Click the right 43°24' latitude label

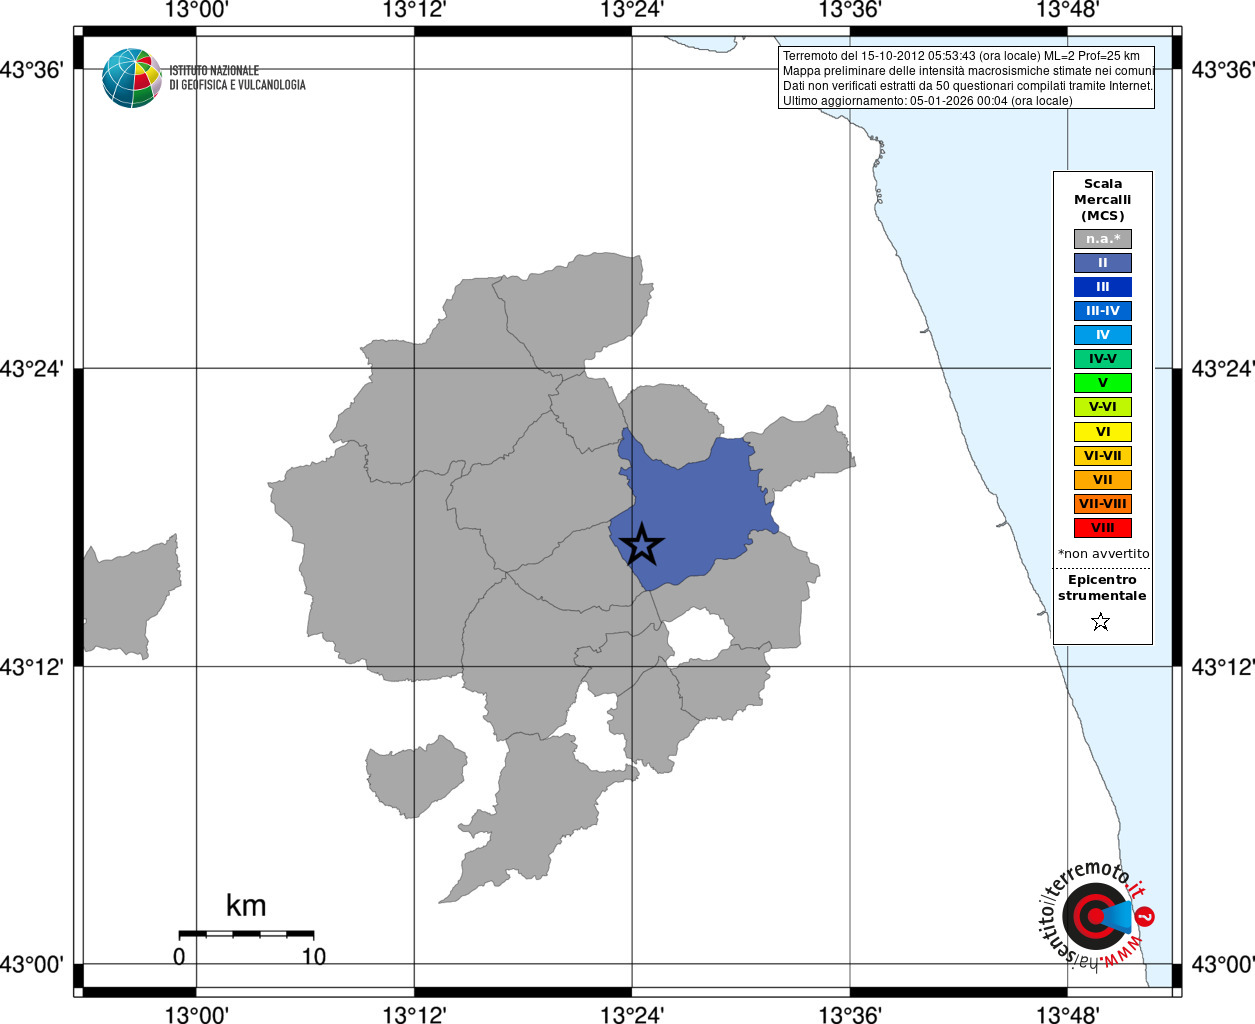(1222, 369)
